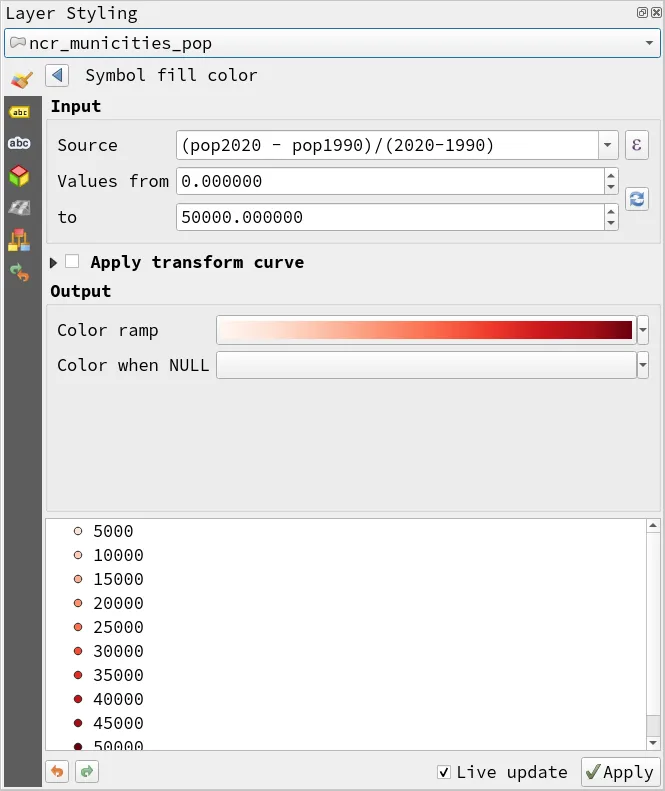Click the Values to input field
Viewport: 665px width, 791px height.
390,217
